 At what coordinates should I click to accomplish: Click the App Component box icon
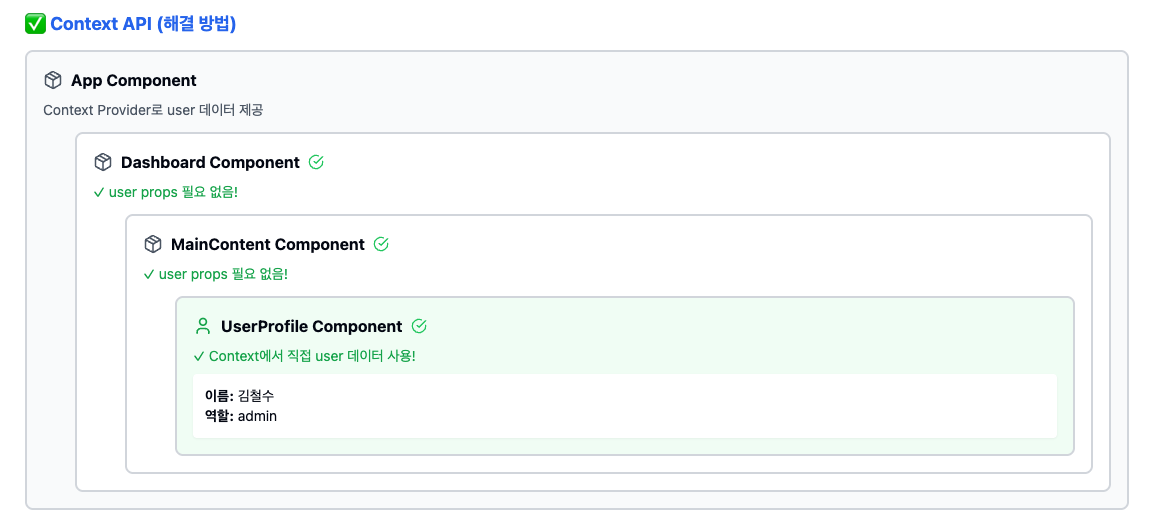coord(53,80)
